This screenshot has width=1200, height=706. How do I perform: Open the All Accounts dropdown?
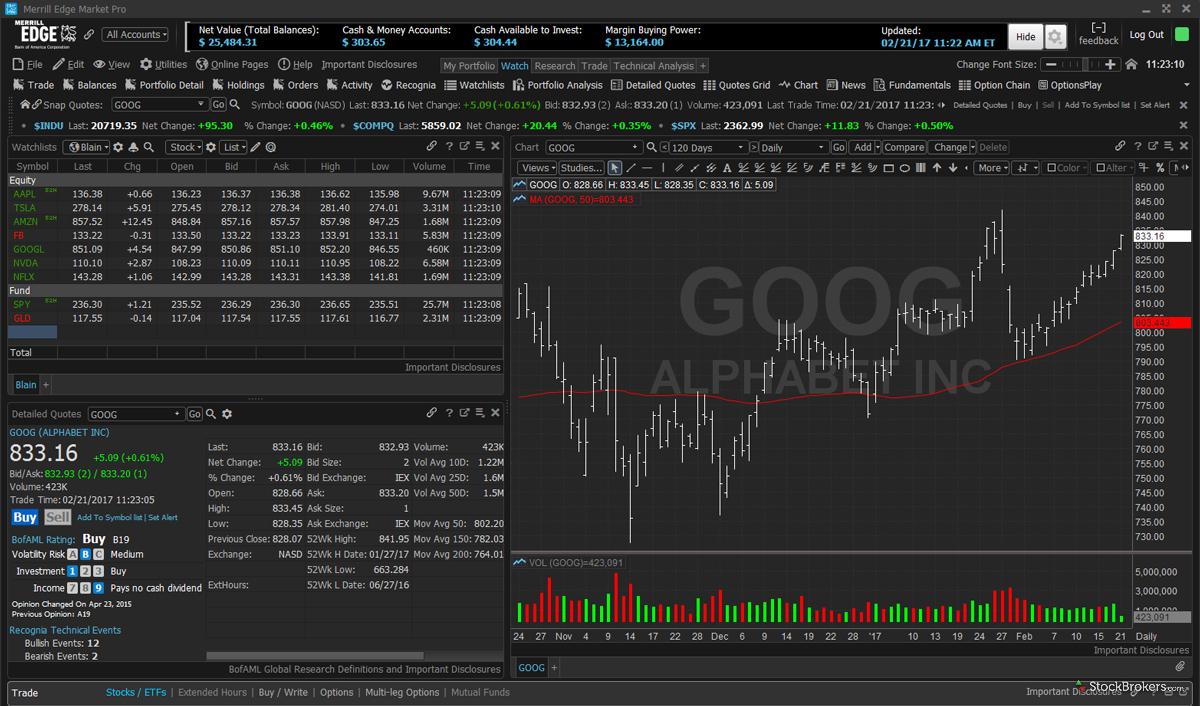click(136, 34)
